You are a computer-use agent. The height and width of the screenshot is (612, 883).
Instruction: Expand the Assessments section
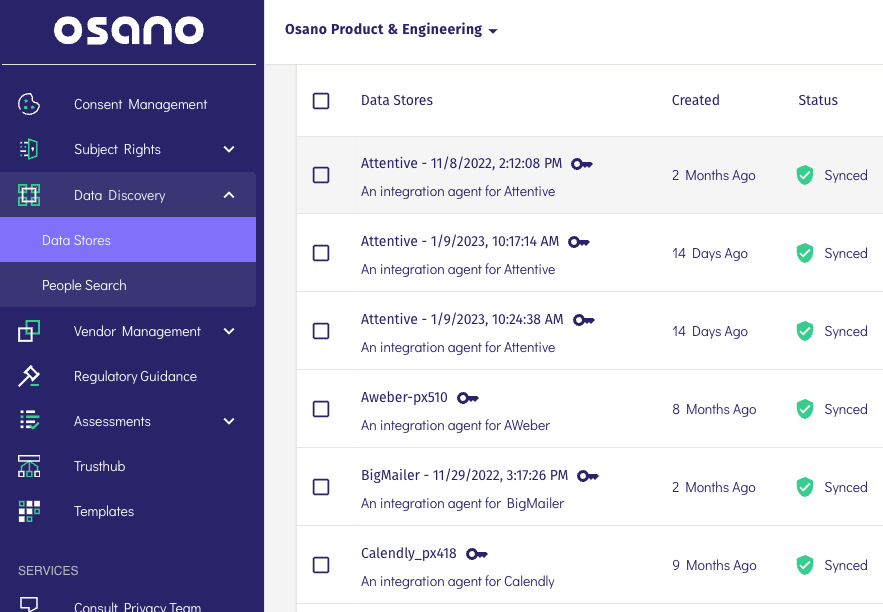pos(229,421)
